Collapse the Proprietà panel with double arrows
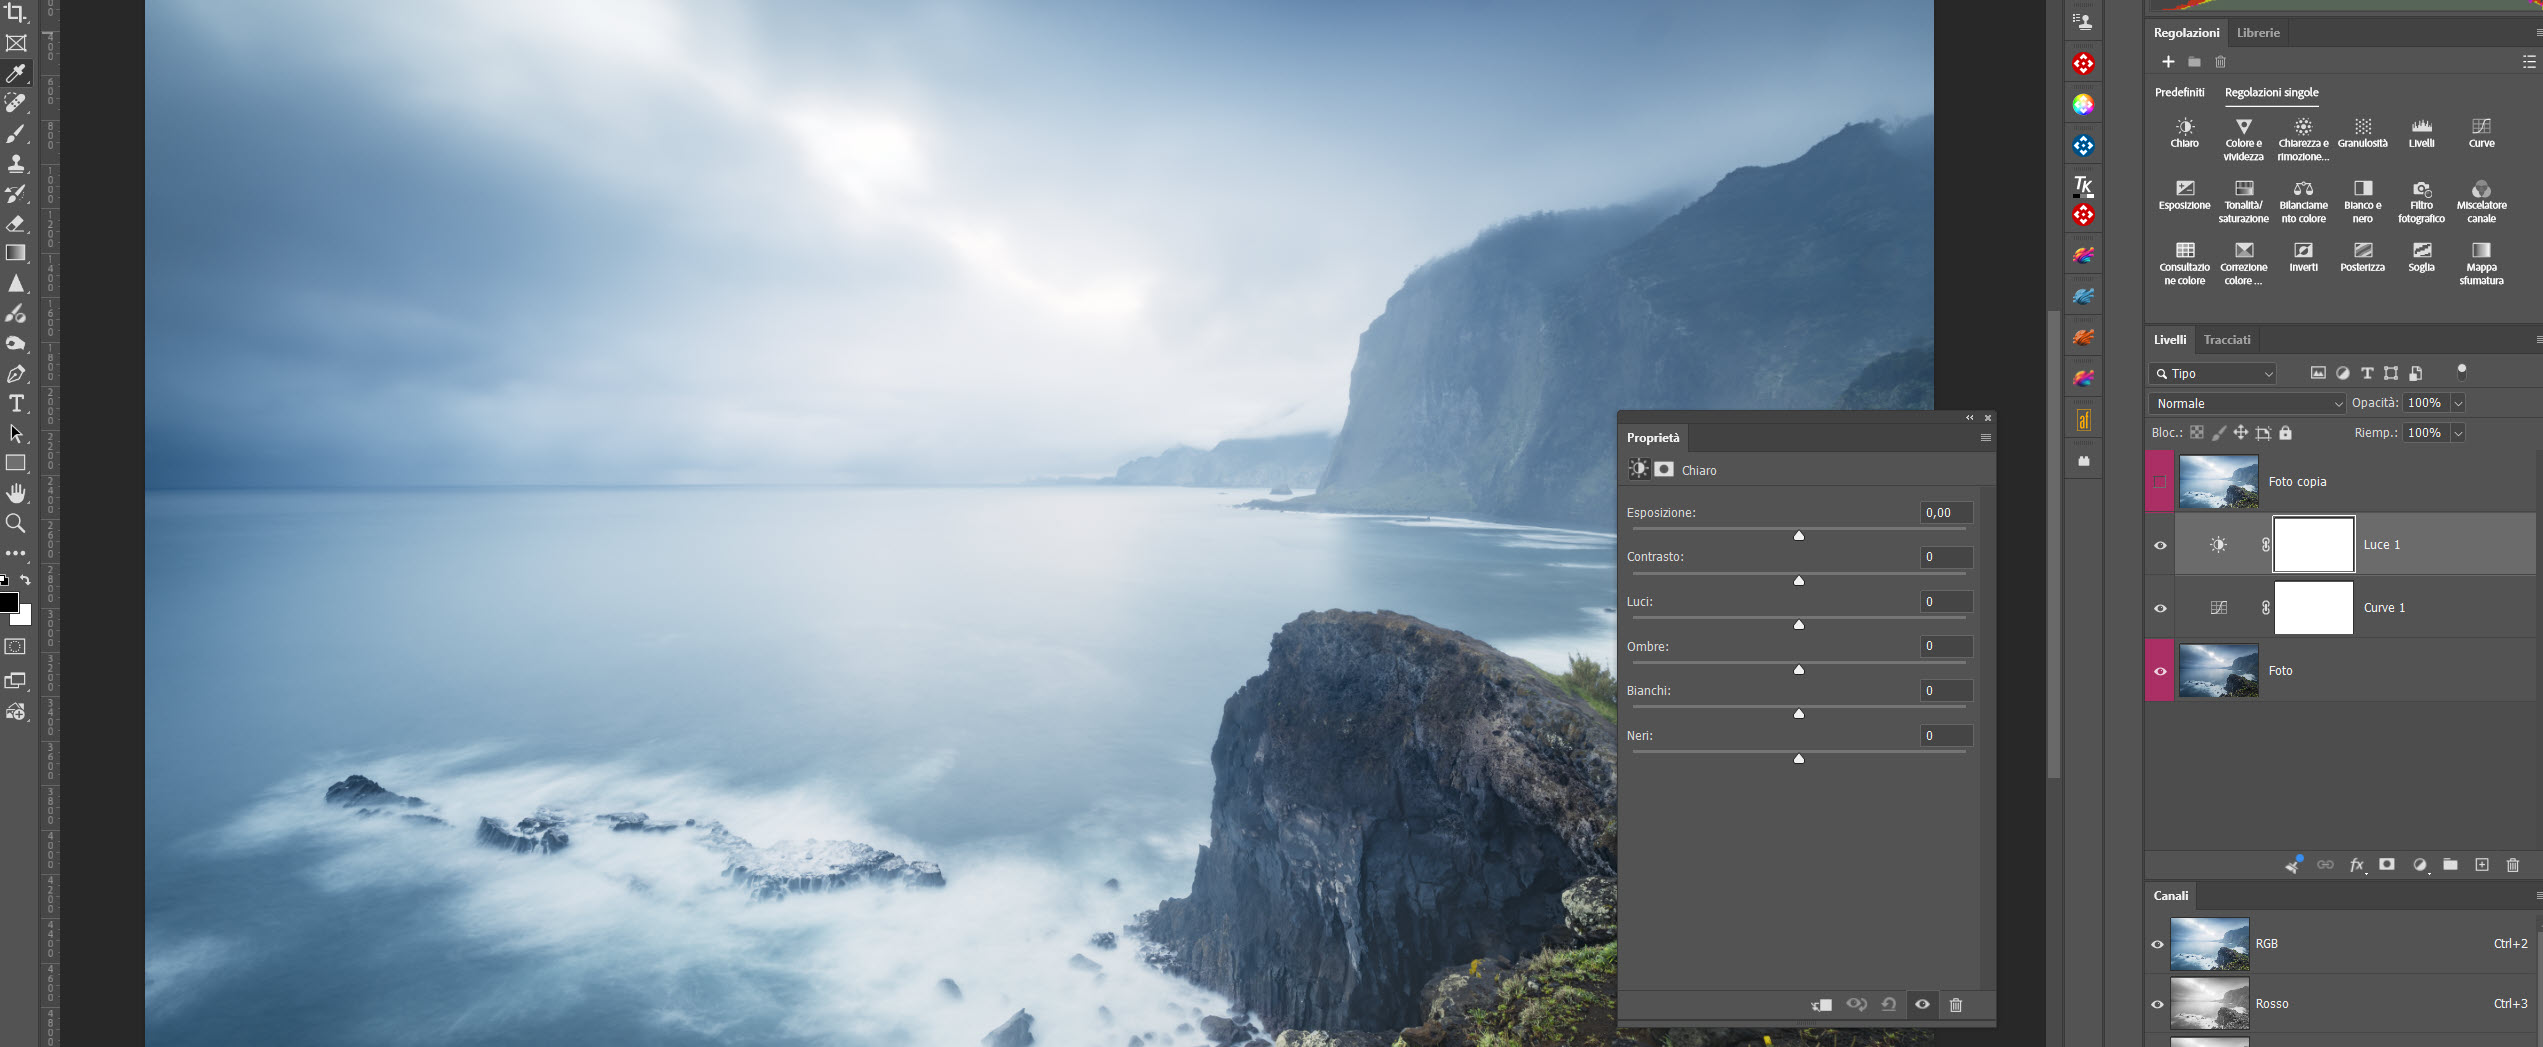 [x=1969, y=418]
